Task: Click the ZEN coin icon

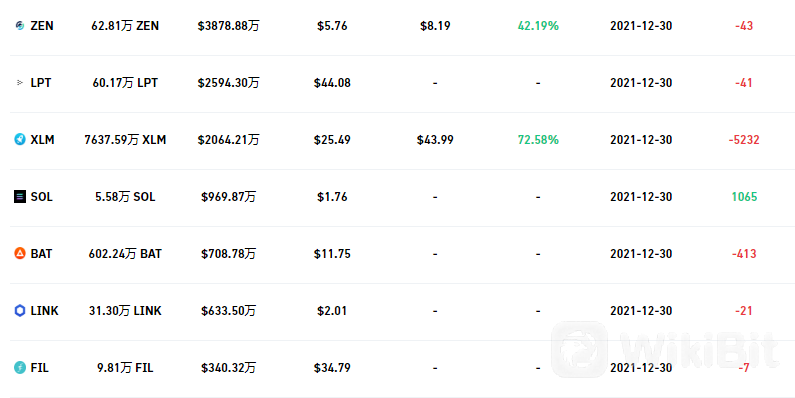Action: point(20,26)
